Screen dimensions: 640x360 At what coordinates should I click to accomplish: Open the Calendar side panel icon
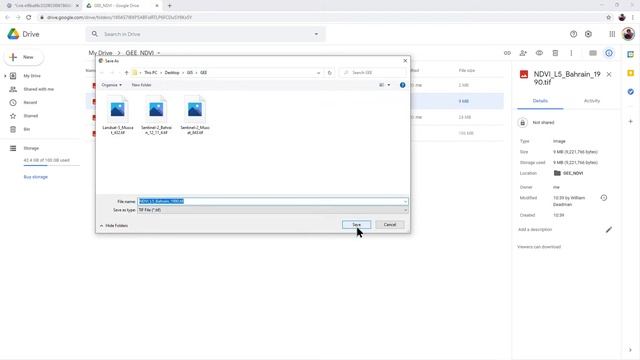point(631,54)
